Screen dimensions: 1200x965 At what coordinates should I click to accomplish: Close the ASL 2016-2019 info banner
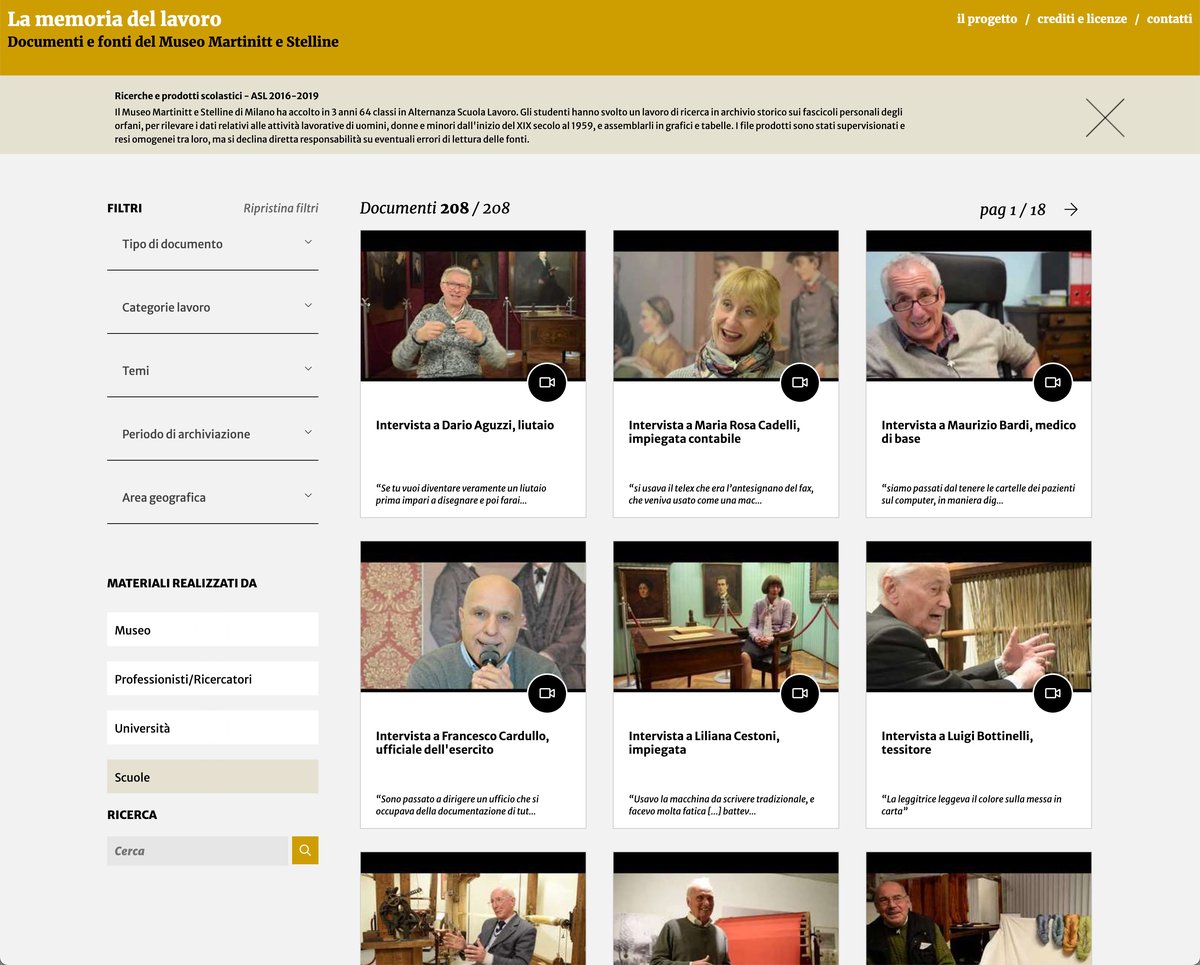(1105, 118)
